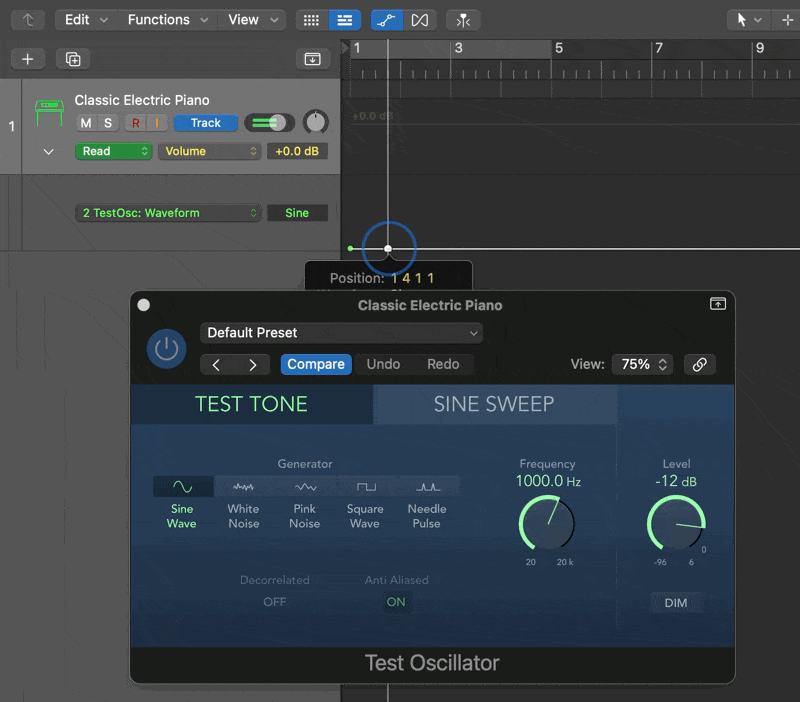Image resolution: width=800 pixels, height=702 pixels.
Task: Switch to the Sine Sweep tab
Action: coord(495,403)
